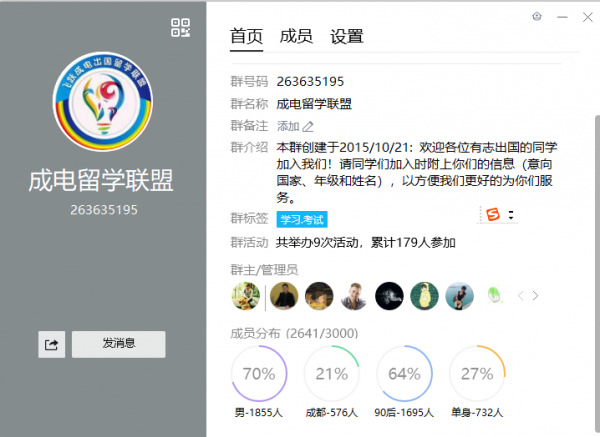Open the 设置 tab
This screenshot has width=600, height=437.
point(347,36)
